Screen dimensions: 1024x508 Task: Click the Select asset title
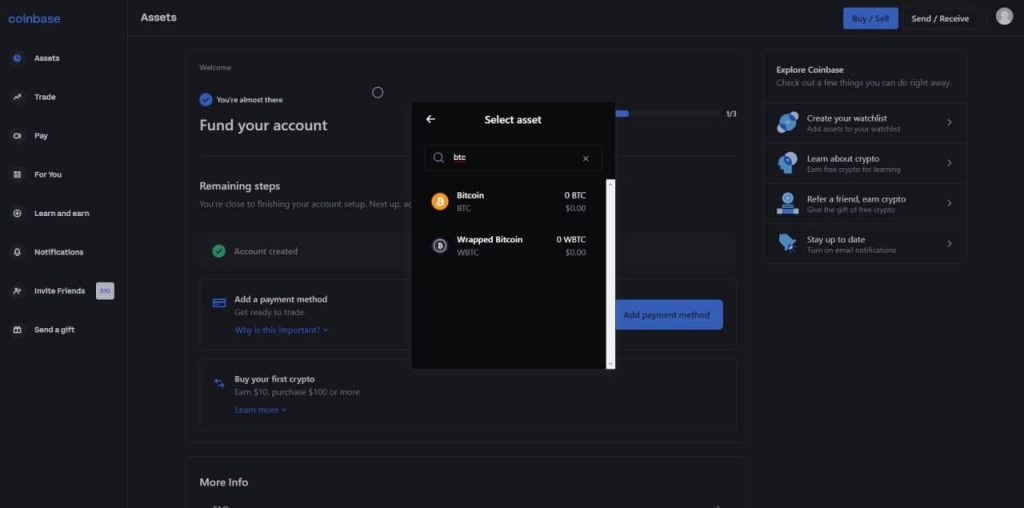[x=513, y=119]
